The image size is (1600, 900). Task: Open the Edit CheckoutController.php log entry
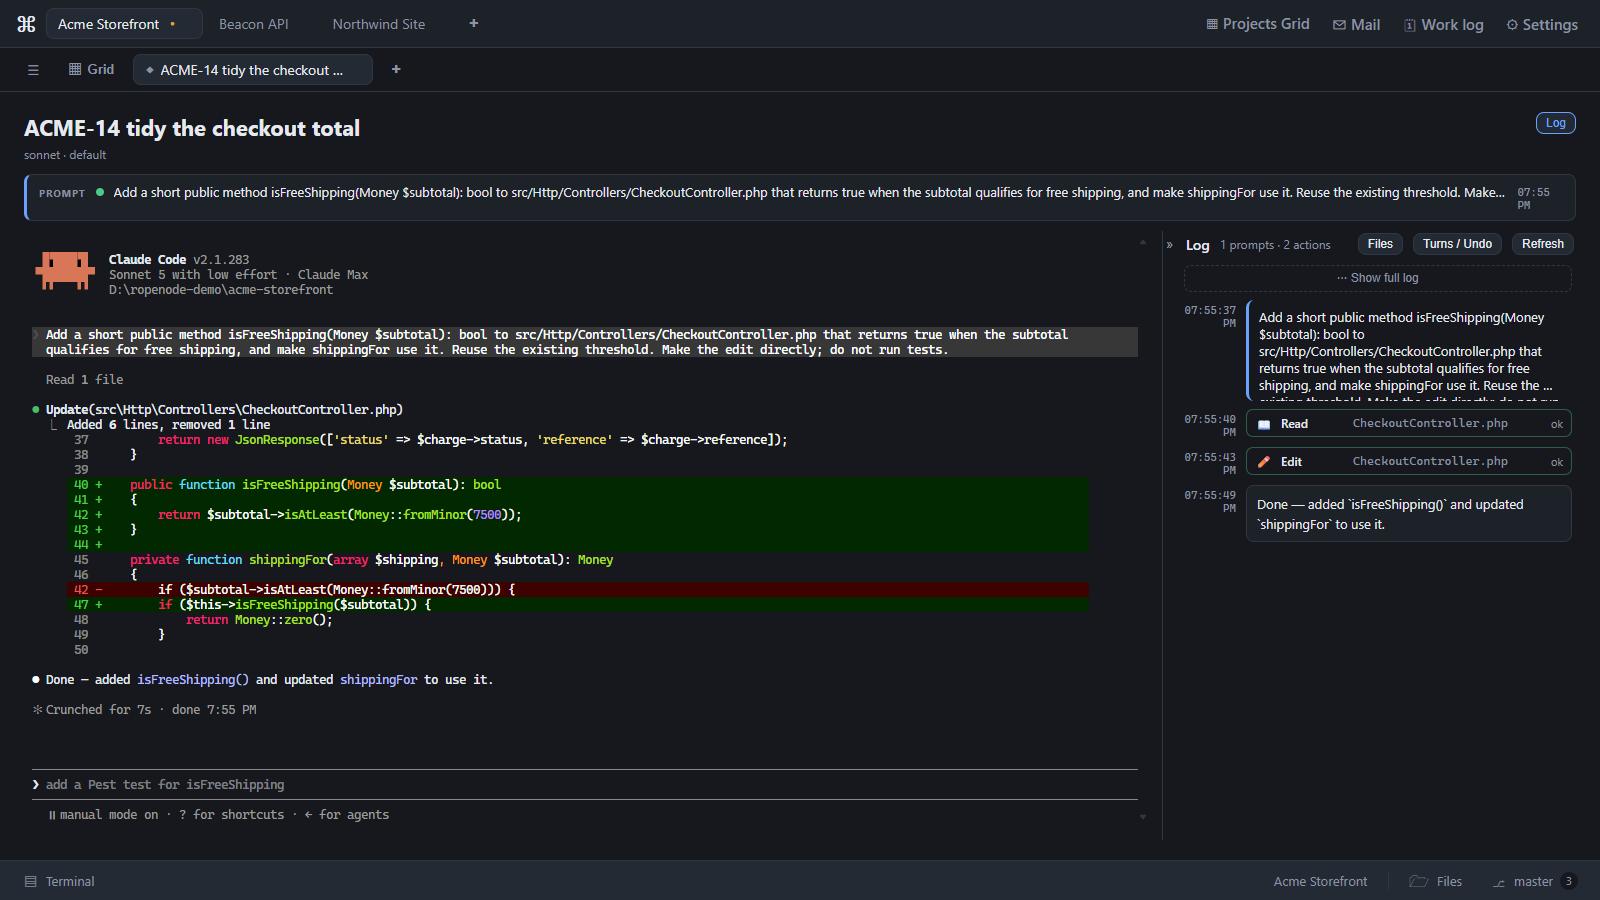pyautogui.click(x=1409, y=462)
